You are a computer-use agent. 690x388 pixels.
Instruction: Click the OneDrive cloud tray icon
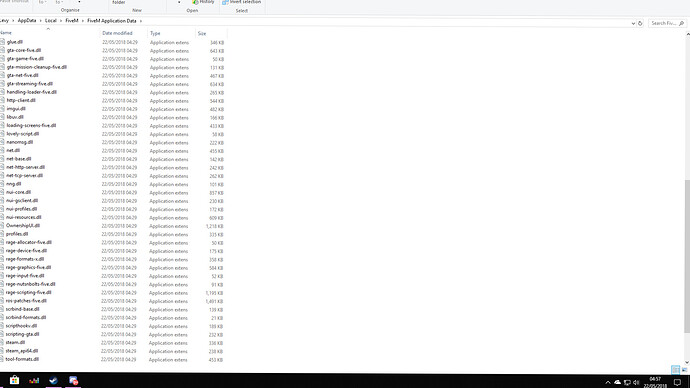[x=617, y=382]
